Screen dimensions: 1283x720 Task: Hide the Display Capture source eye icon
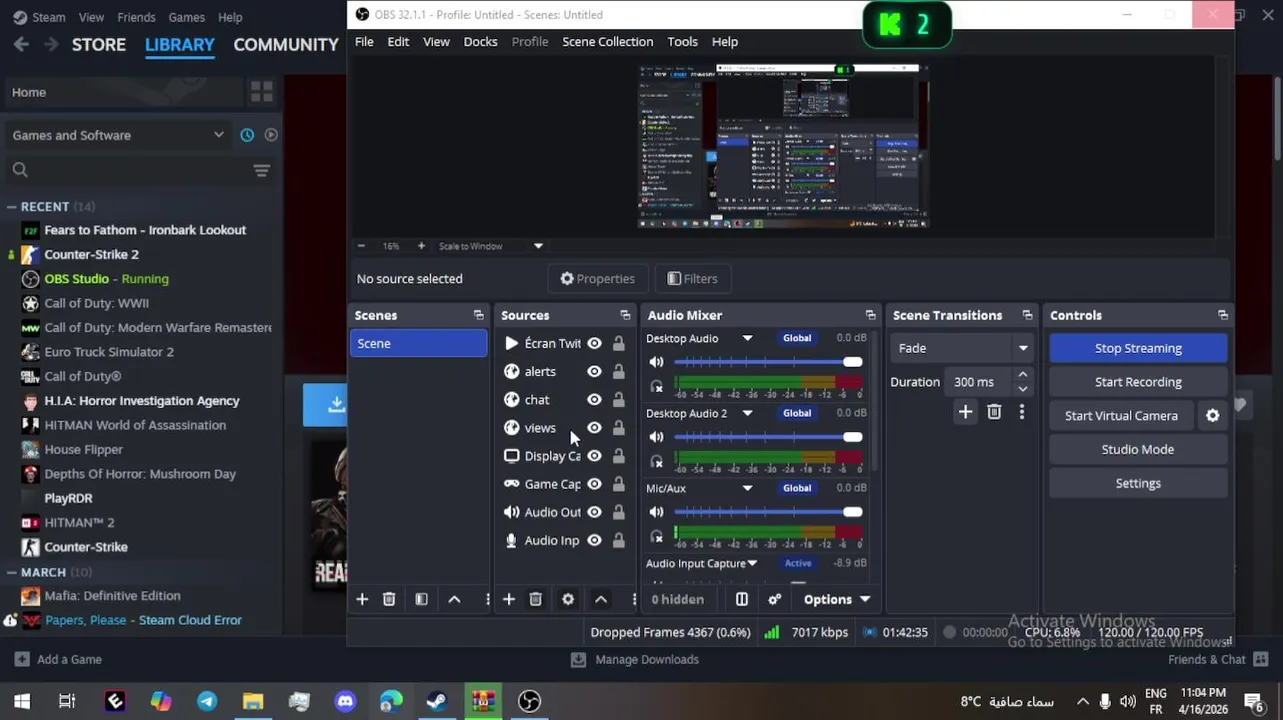[594, 455]
